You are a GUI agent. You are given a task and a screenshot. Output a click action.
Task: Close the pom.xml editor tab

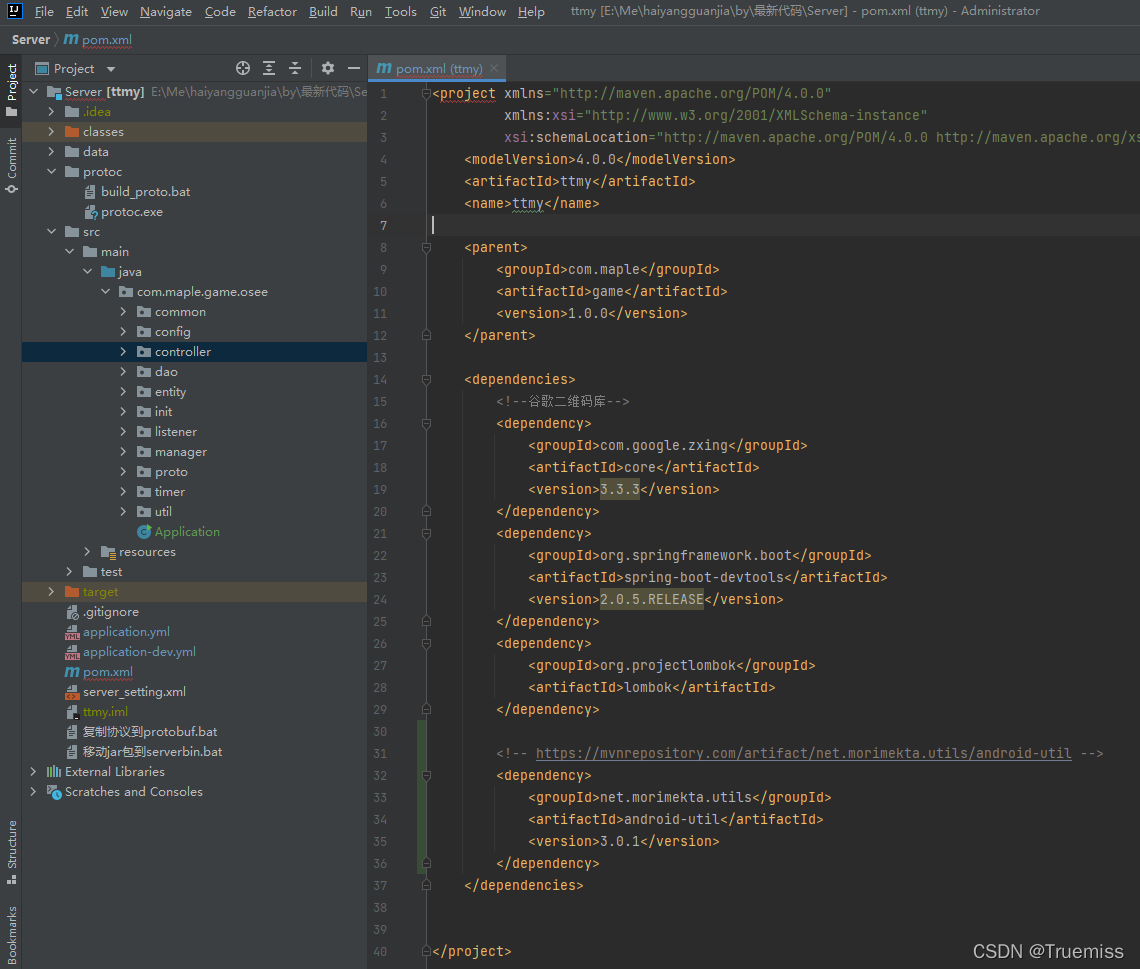pyautogui.click(x=494, y=69)
